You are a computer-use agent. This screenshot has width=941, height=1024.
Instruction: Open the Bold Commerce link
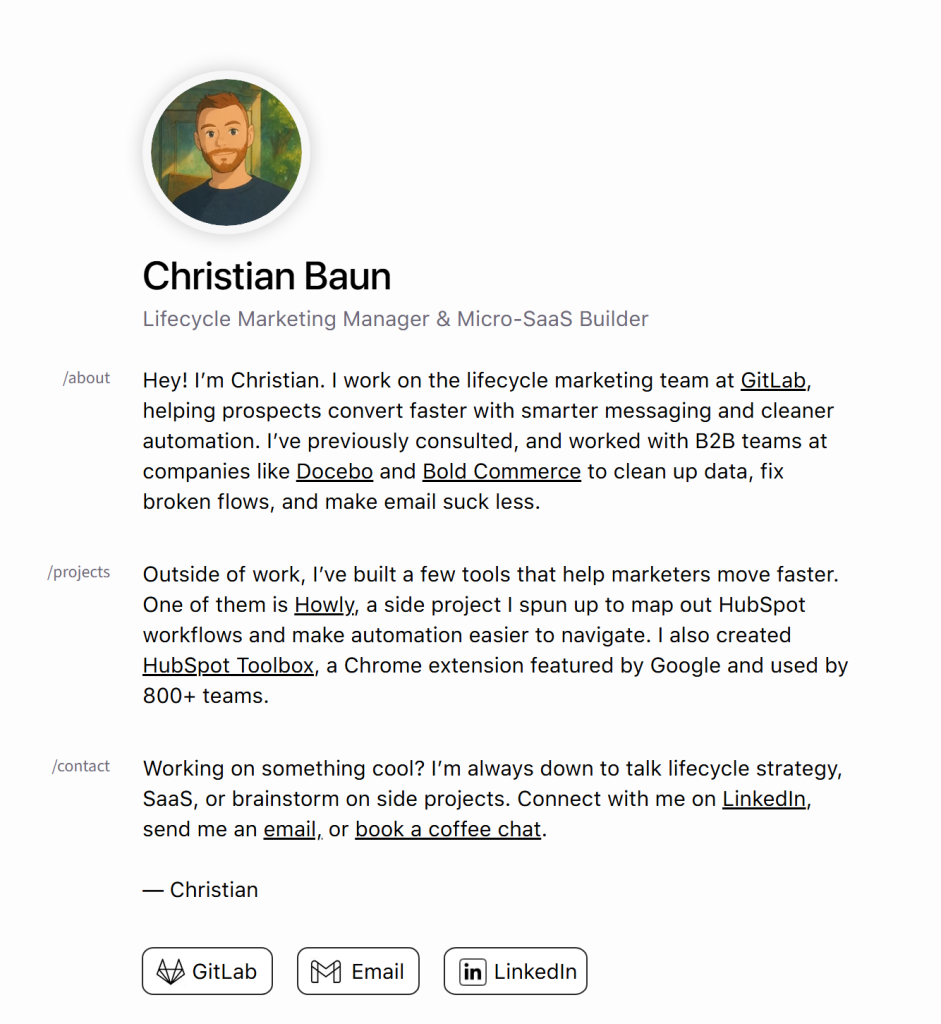501,470
